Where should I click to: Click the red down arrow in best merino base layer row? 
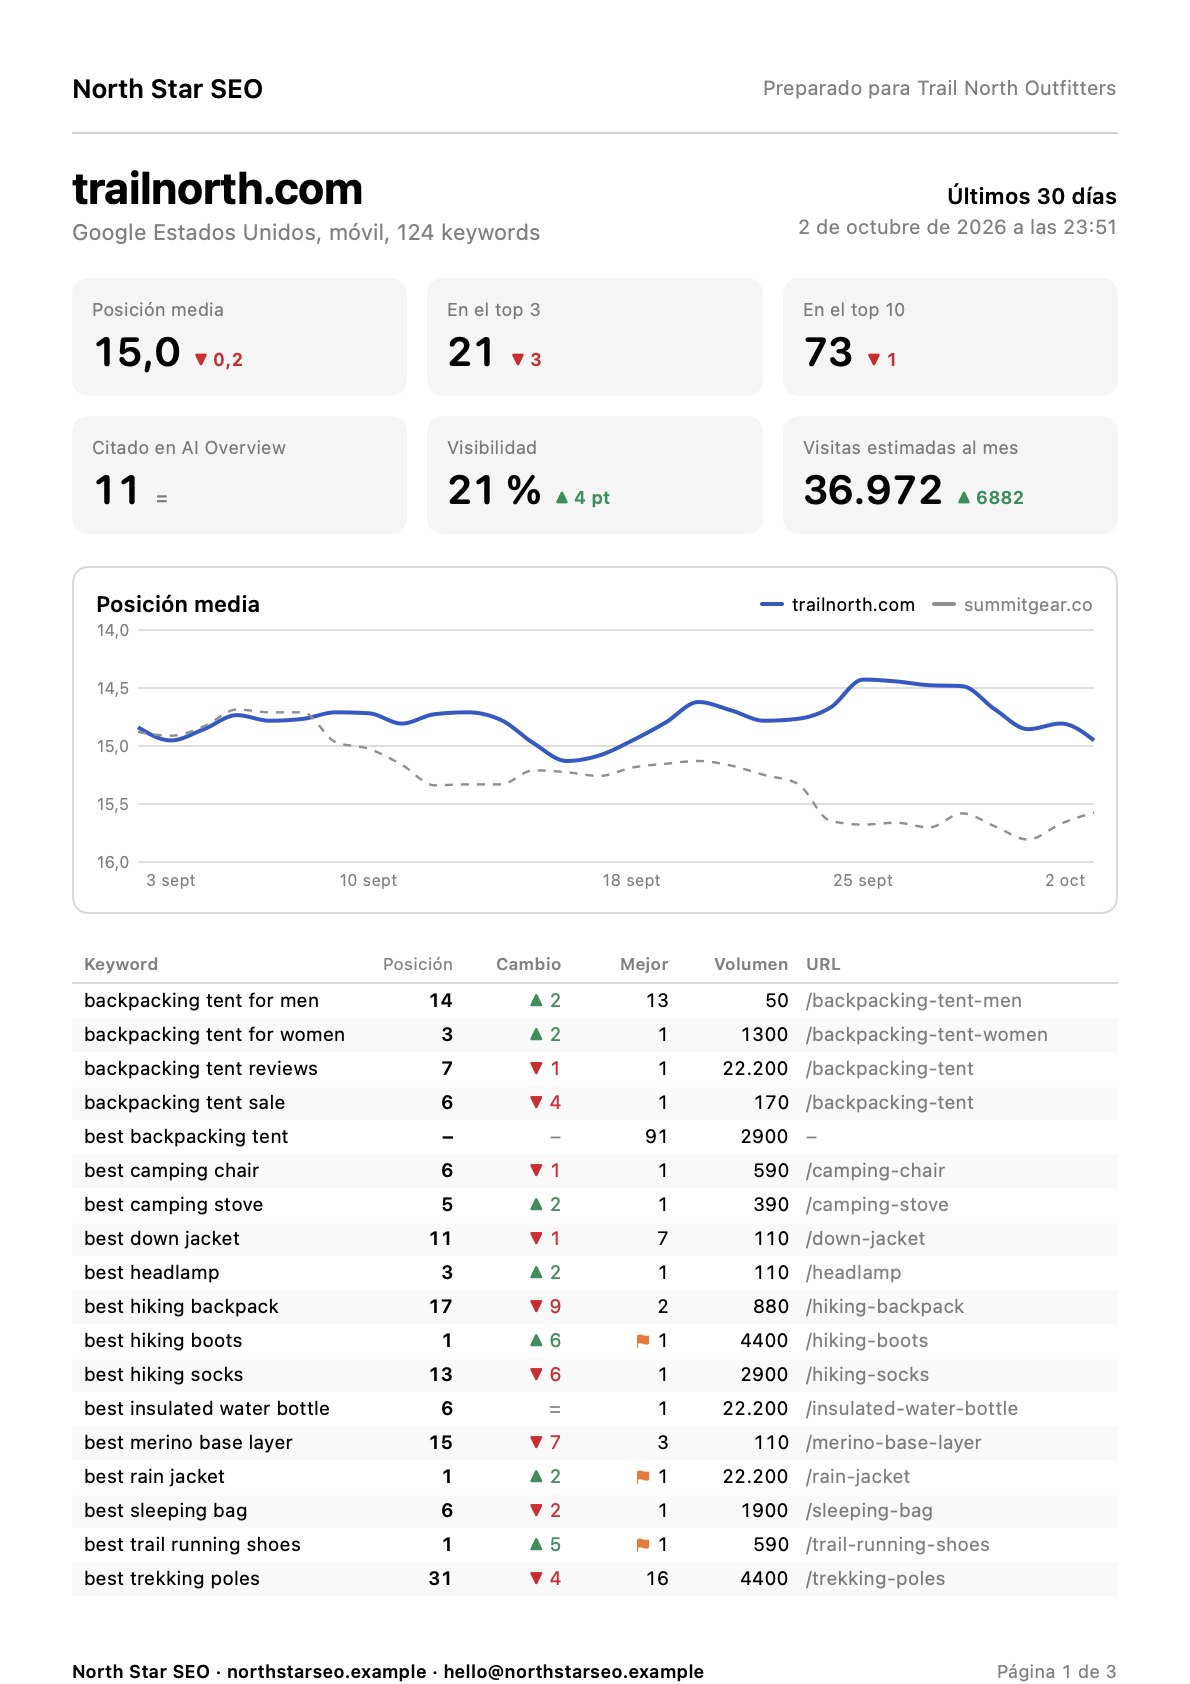pyautogui.click(x=536, y=1443)
